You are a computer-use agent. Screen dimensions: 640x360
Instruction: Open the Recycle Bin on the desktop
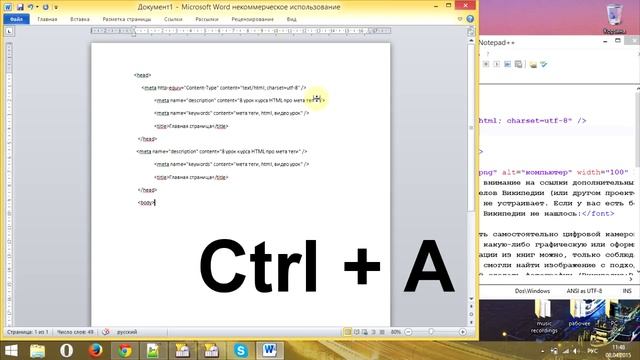[614, 18]
